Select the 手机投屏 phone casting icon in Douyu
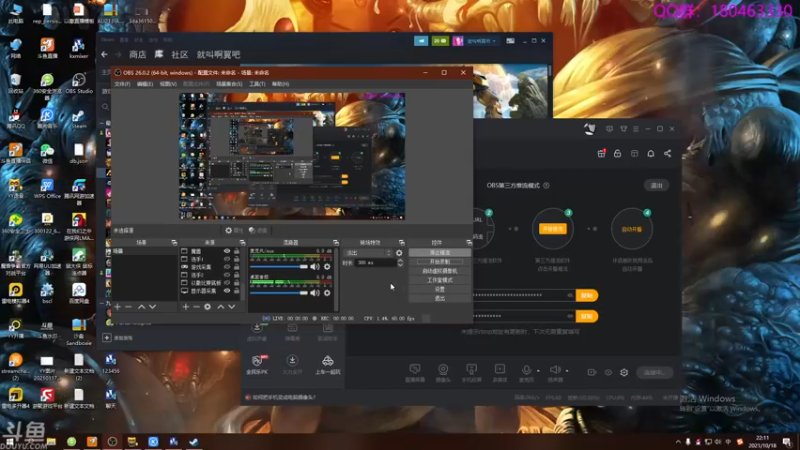Image resolution: width=800 pixels, height=450 pixels. point(471,372)
